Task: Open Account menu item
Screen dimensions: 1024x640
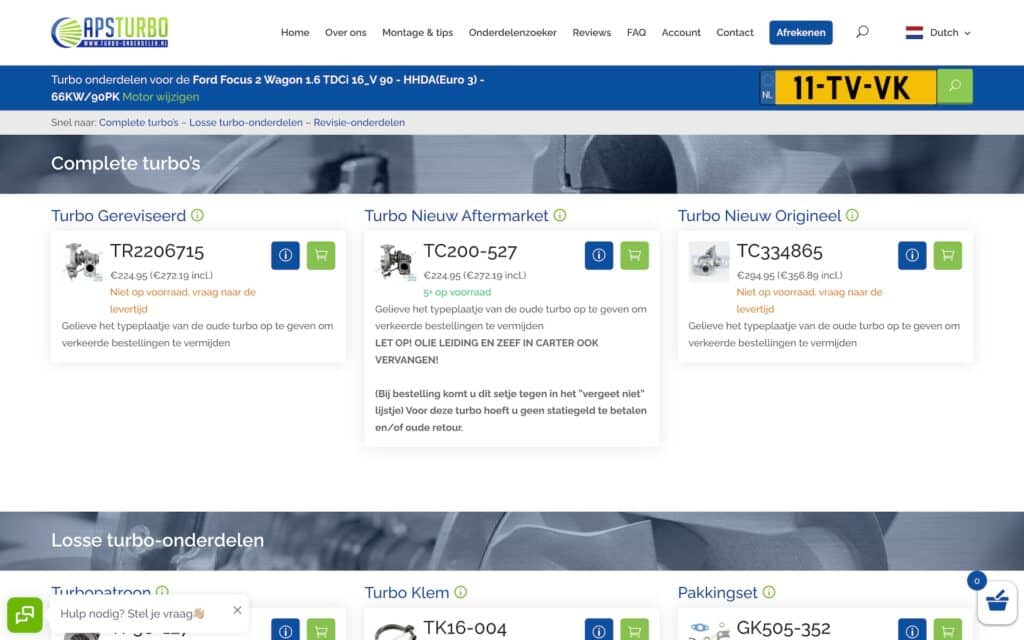Action: pyautogui.click(x=680, y=33)
